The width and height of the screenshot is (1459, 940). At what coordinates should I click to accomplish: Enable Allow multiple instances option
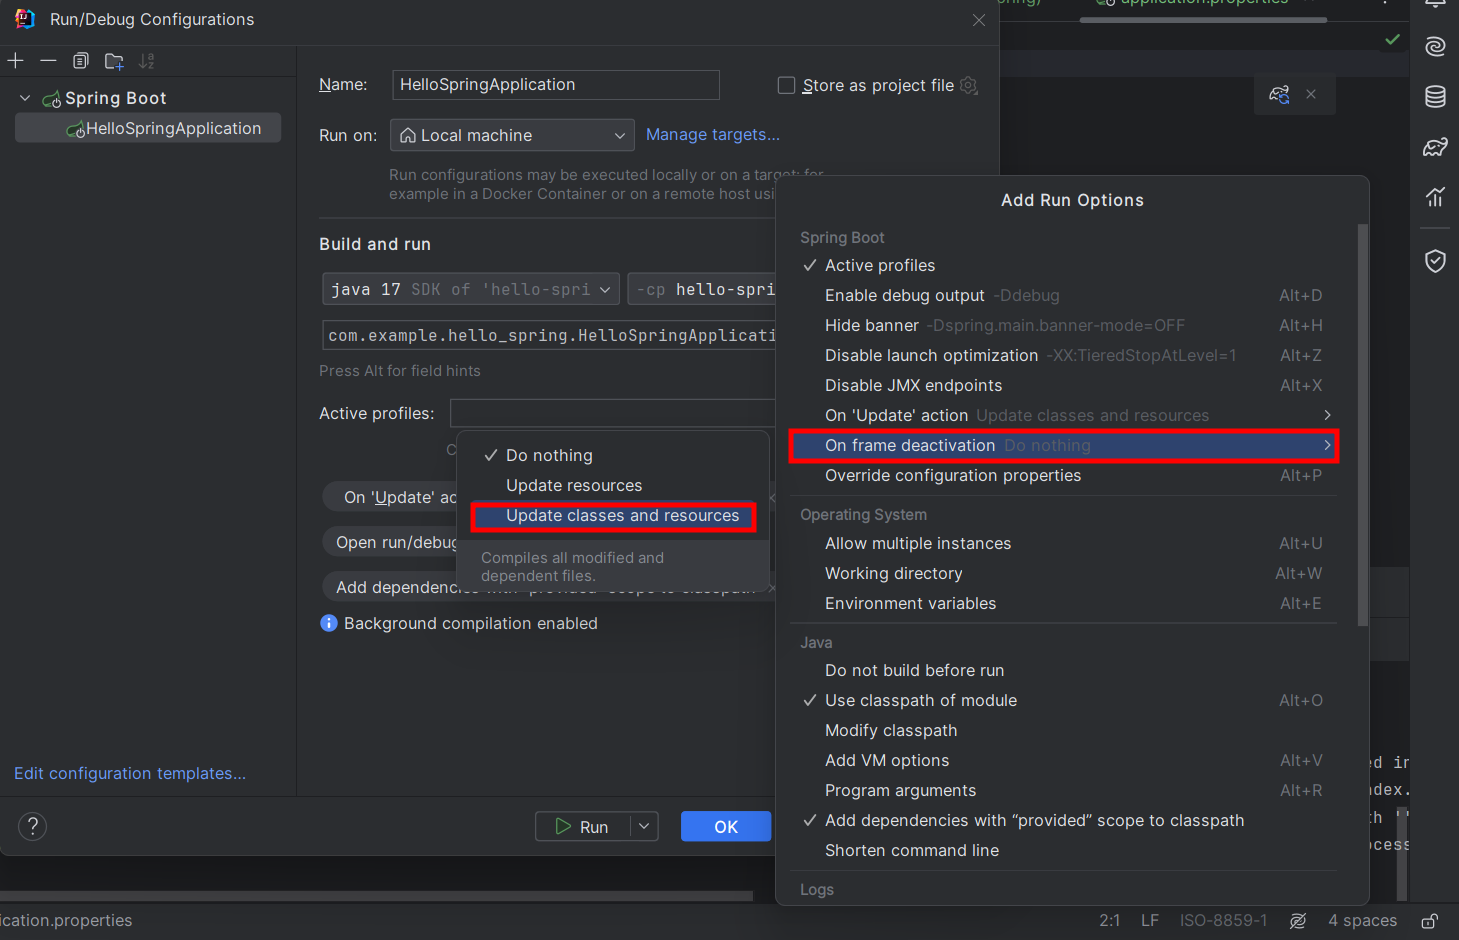coord(1064,543)
